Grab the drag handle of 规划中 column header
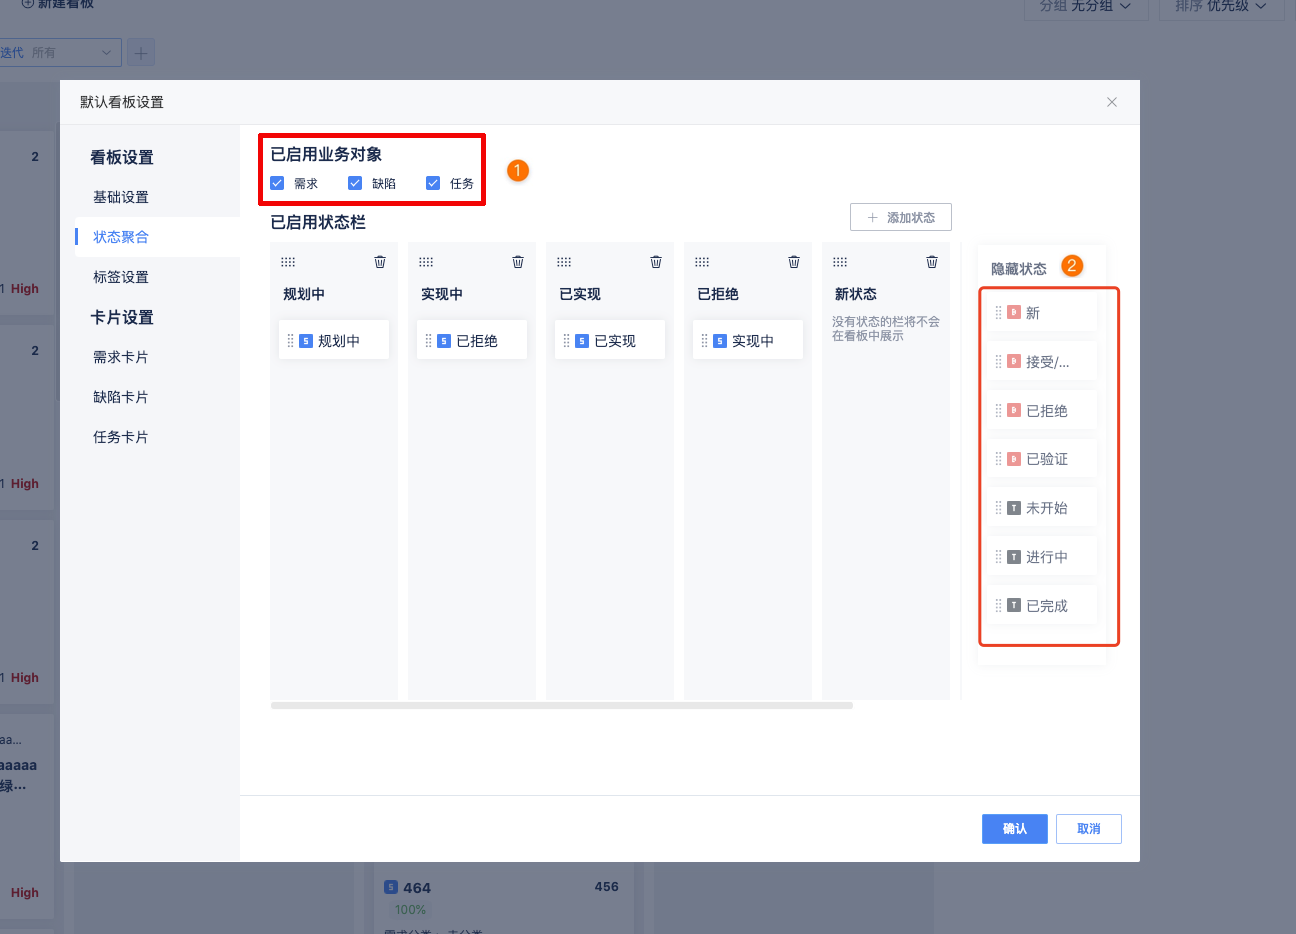Viewport: 1296px width, 934px height. 288,262
